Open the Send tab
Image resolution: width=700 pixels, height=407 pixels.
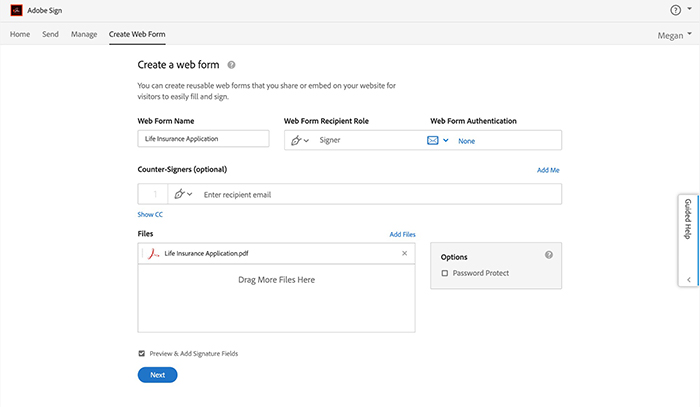50,34
